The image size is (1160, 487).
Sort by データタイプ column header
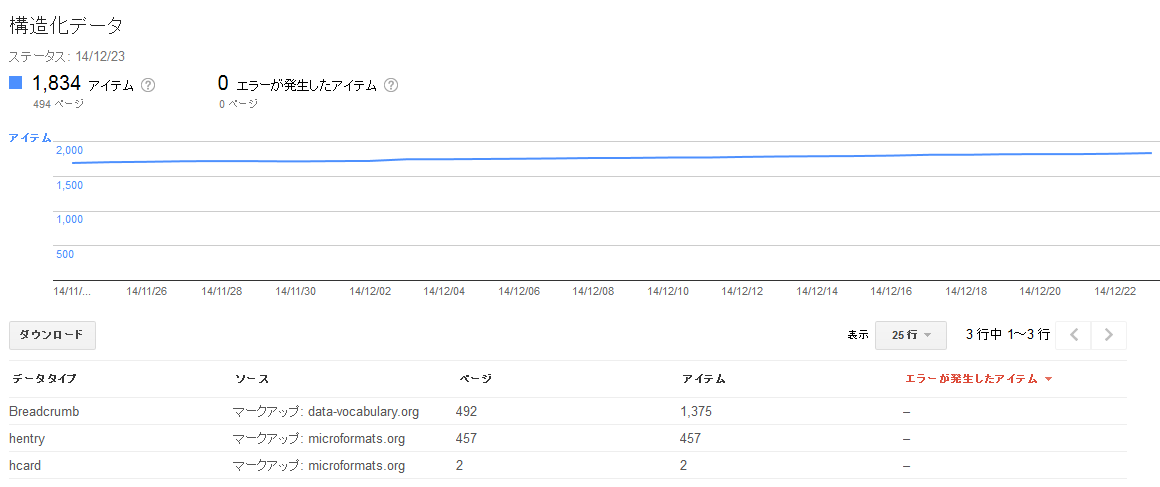tap(44, 379)
